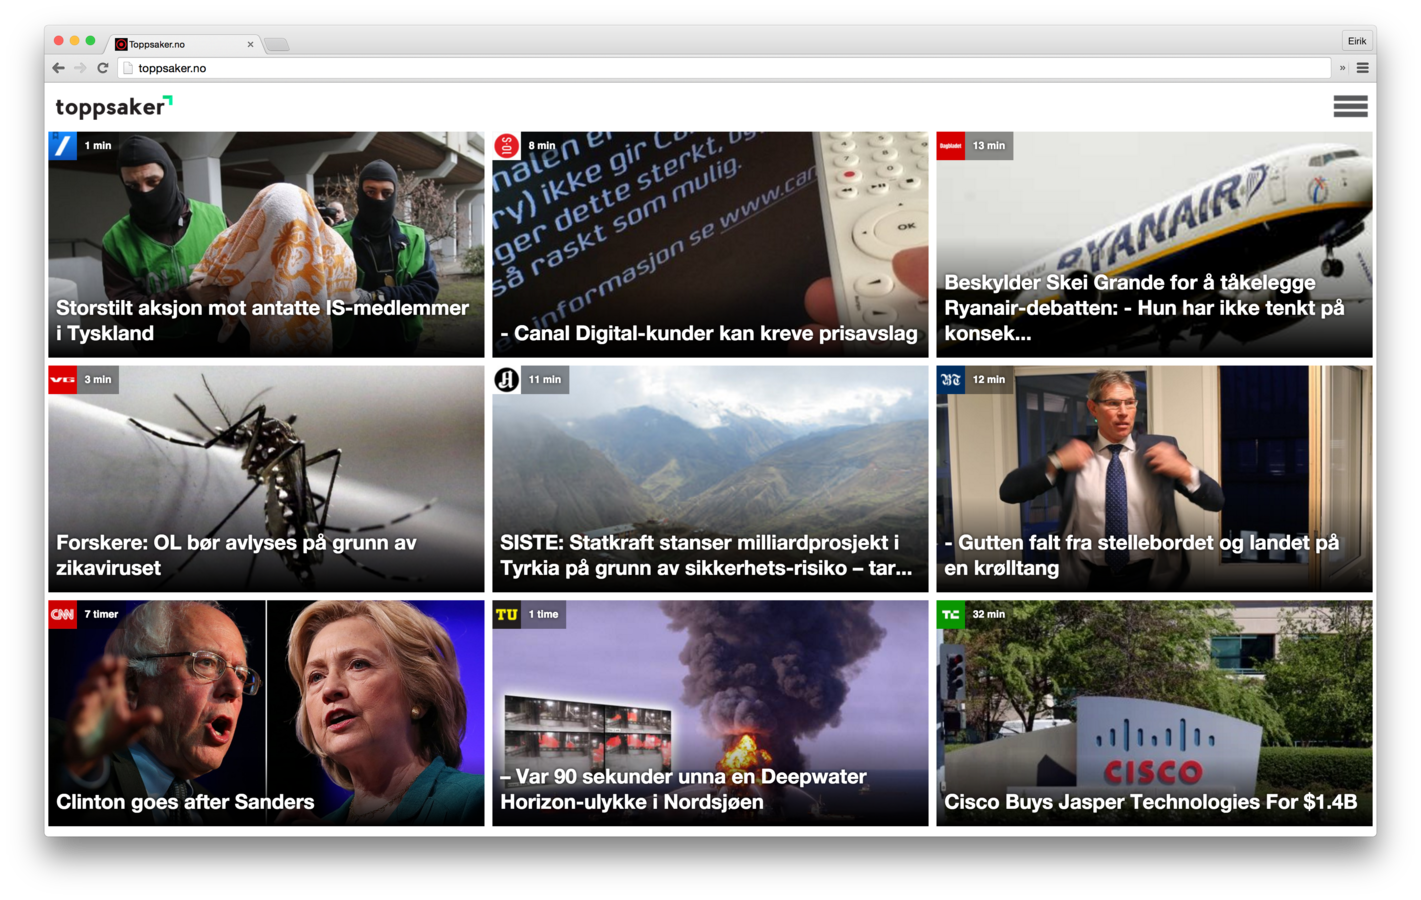Image resolution: width=1421 pixels, height=900 pixels.
Task: Open the hamburger menu on toppsaker page
Action: click(1350, 107)
